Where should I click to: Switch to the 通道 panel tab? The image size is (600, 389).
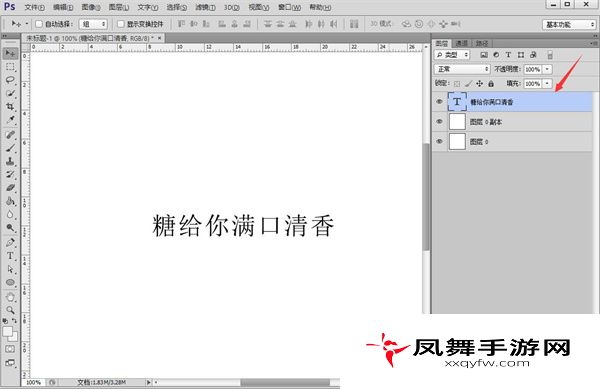tap(461, 43)
